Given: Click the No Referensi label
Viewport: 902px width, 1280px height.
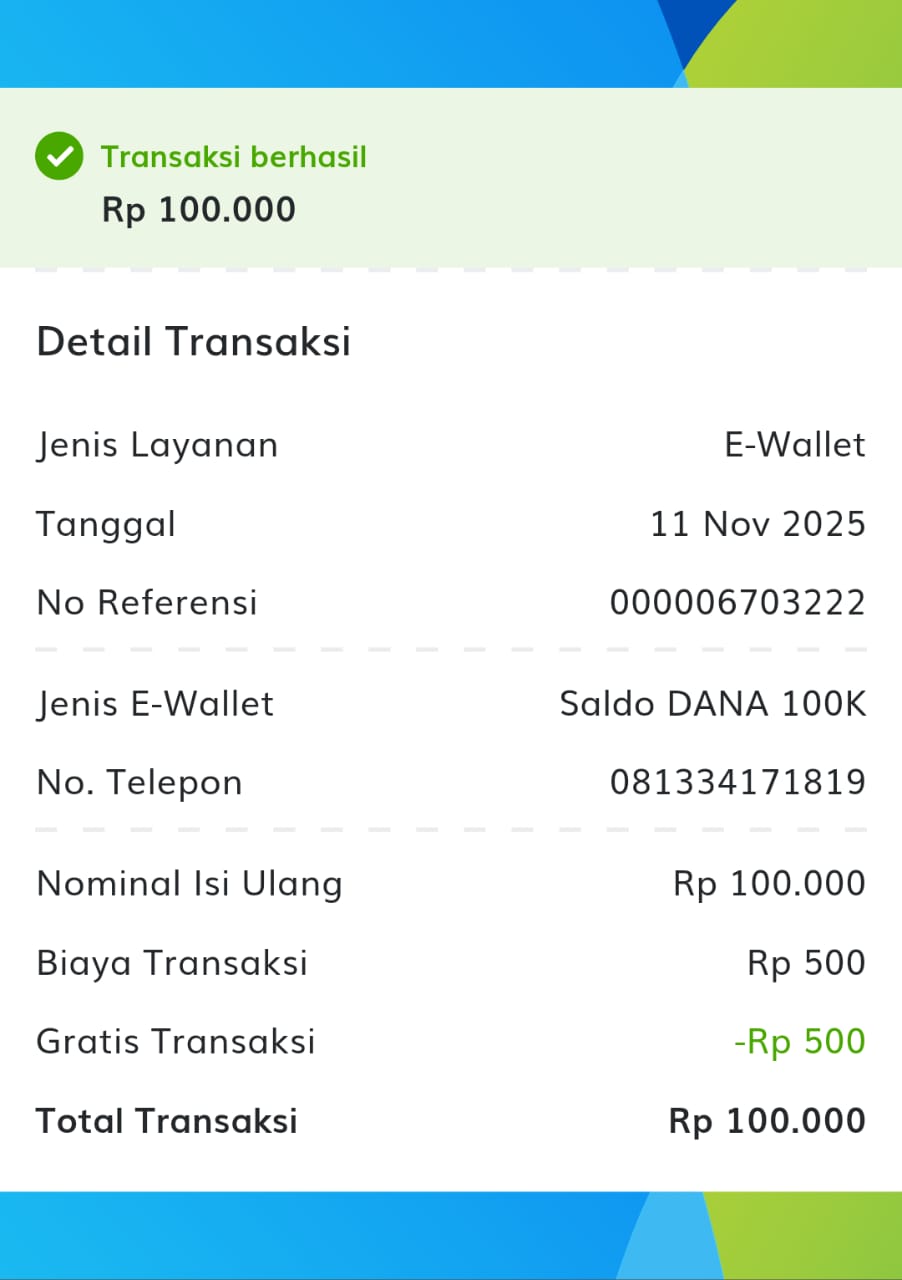Looking at the screenshot, I should [x=147, y=603].
